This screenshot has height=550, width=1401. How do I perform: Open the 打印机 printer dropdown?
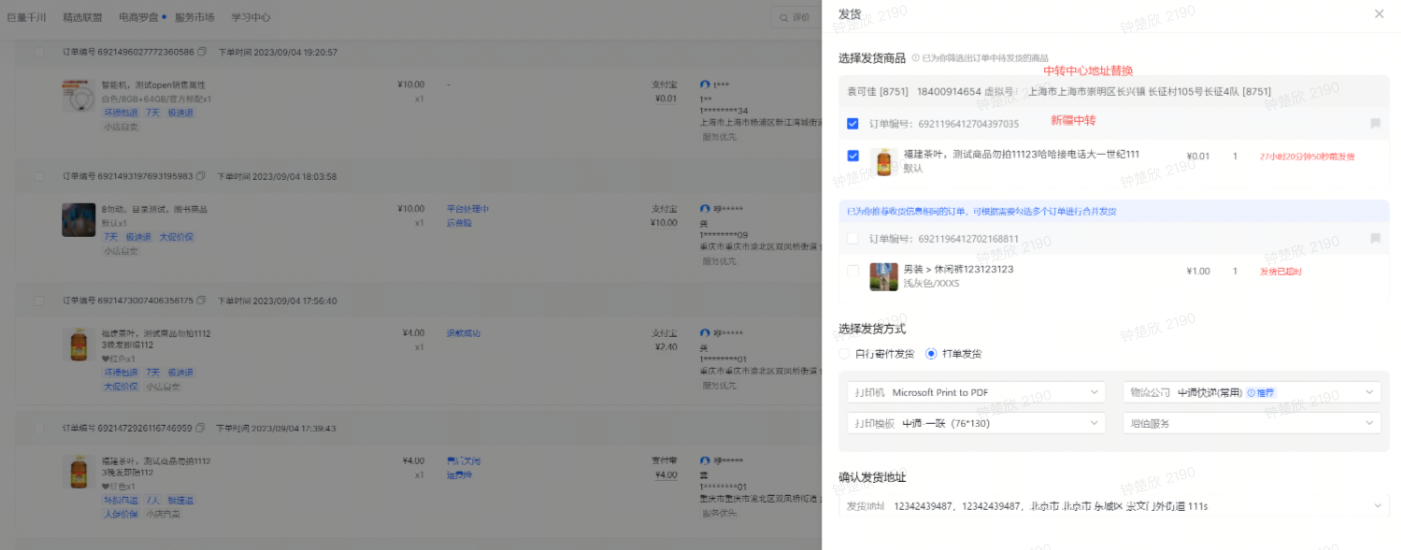click(976, 392)
